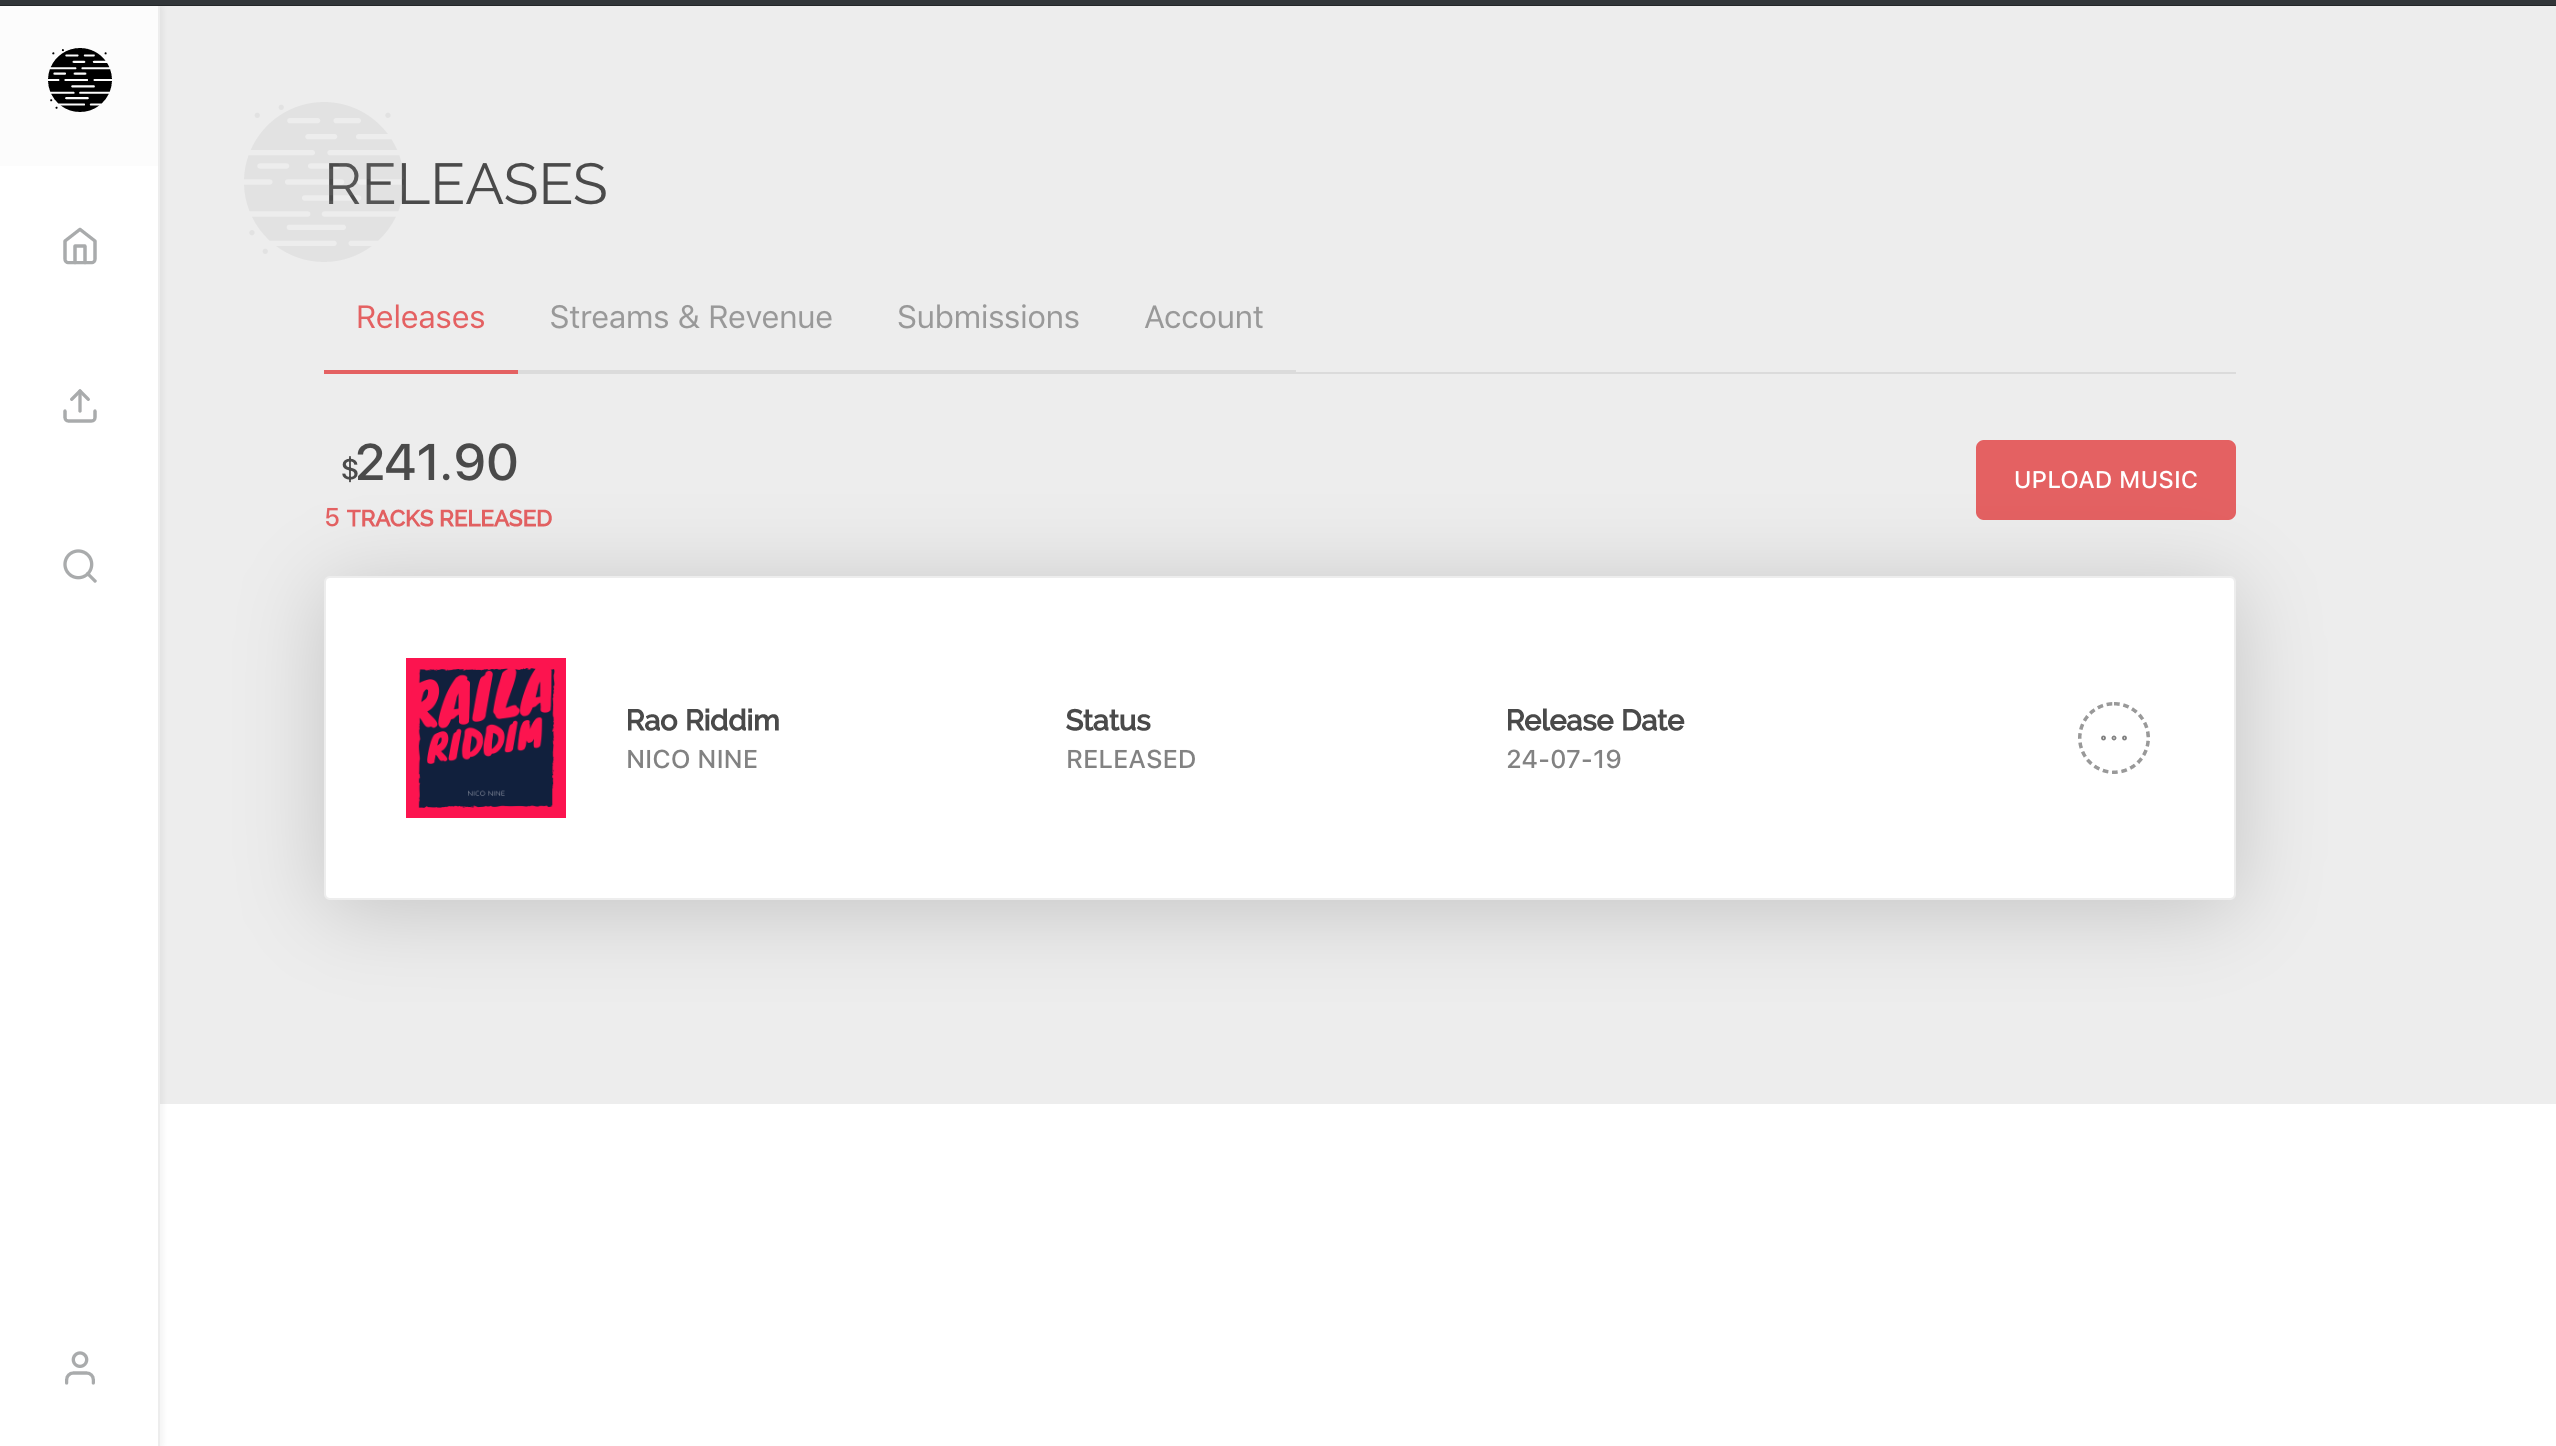Viewport: 2556px width, 1446px height.
Task: Open the Home page from sidebar
Action: point(80,246)
